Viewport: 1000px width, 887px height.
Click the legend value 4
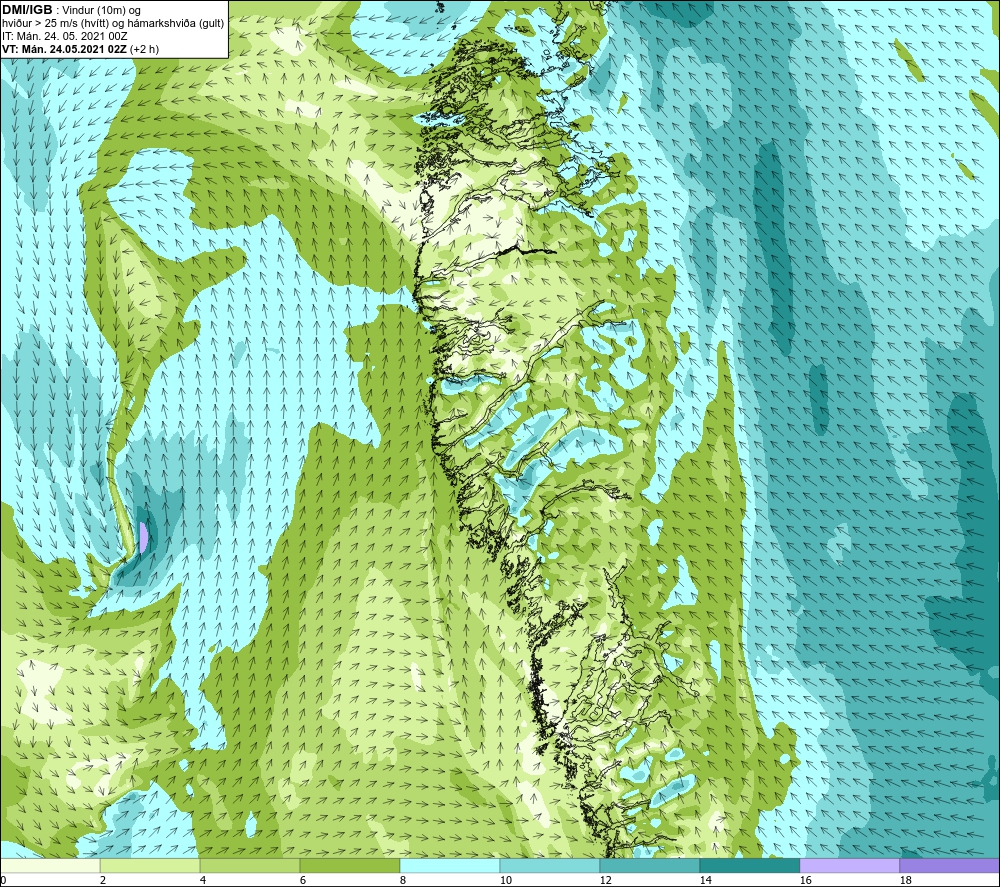203,880
